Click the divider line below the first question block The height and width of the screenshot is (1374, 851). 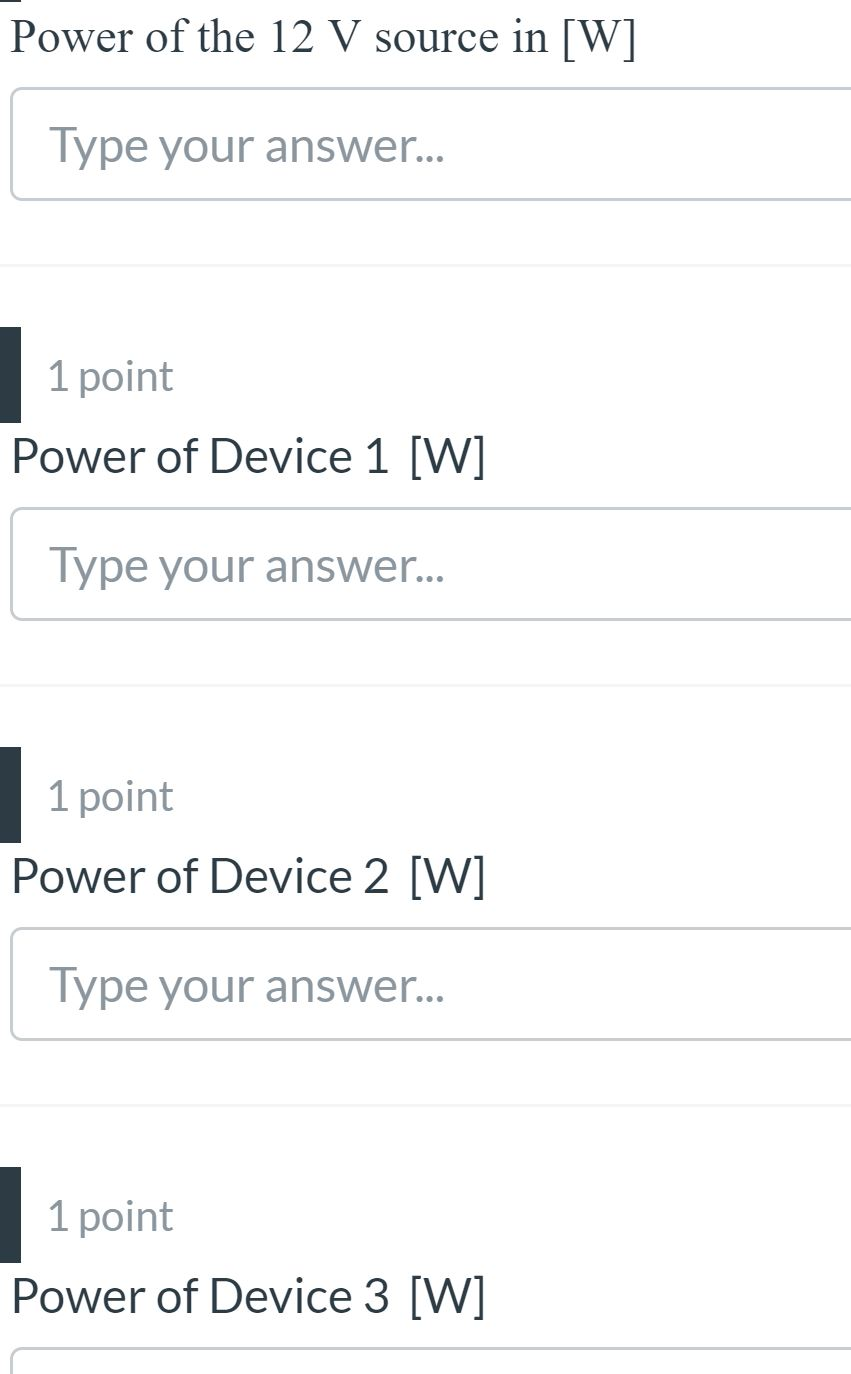(x=425, y=266)
